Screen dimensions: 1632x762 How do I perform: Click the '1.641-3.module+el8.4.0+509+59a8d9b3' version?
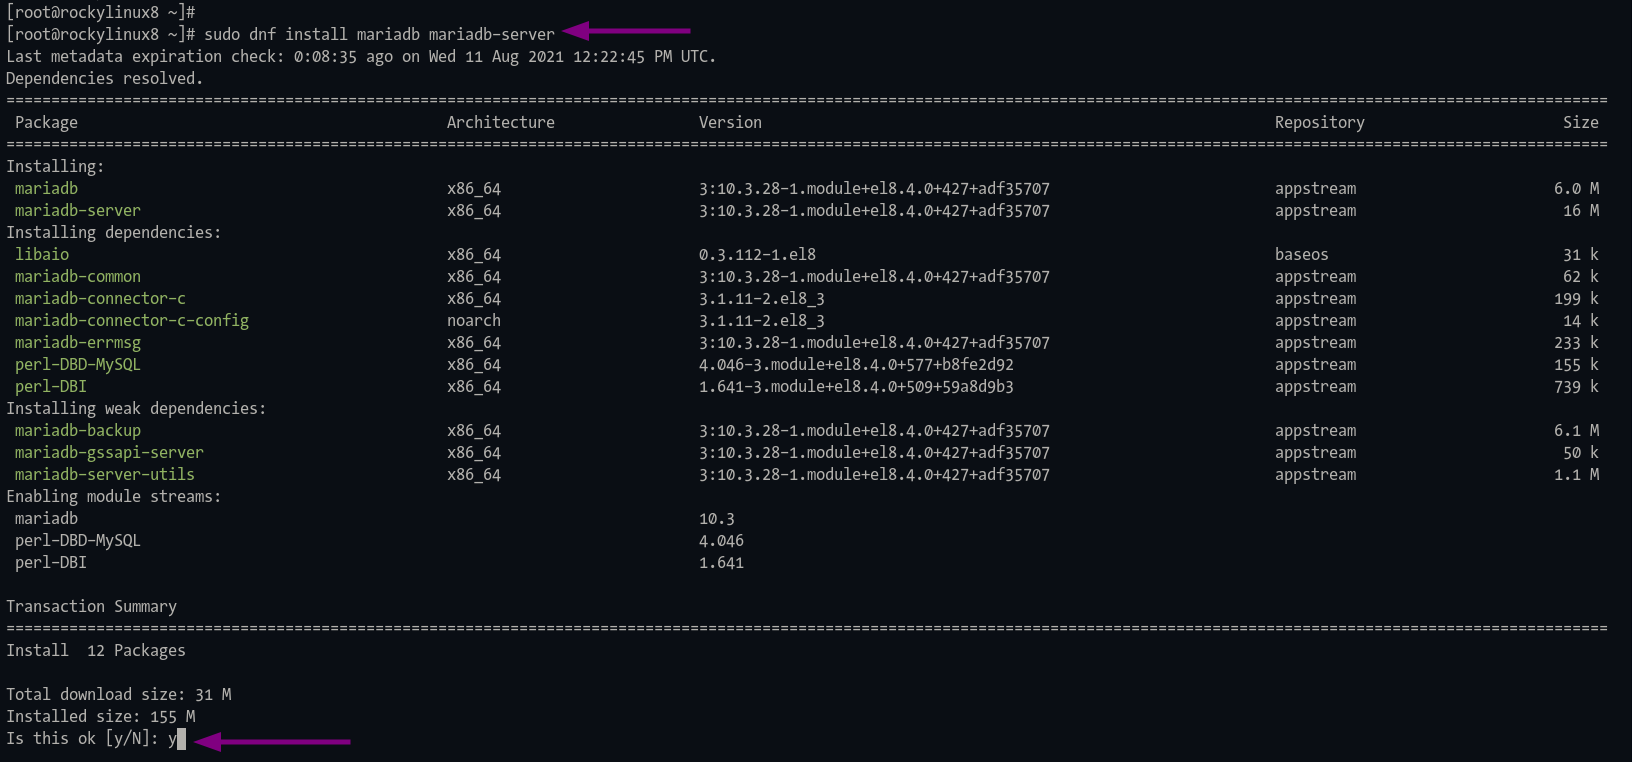[856, 386]
